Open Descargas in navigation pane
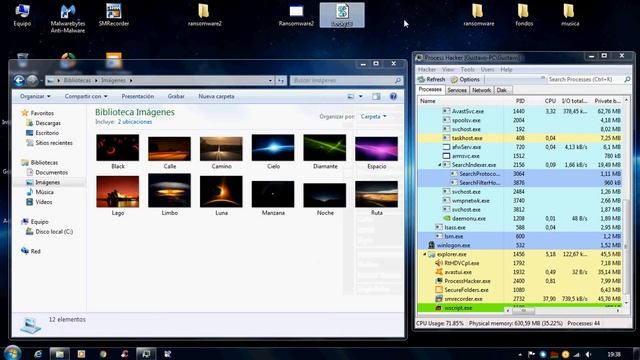The width and height of the screenshot is (640, 360). [44, 123]
